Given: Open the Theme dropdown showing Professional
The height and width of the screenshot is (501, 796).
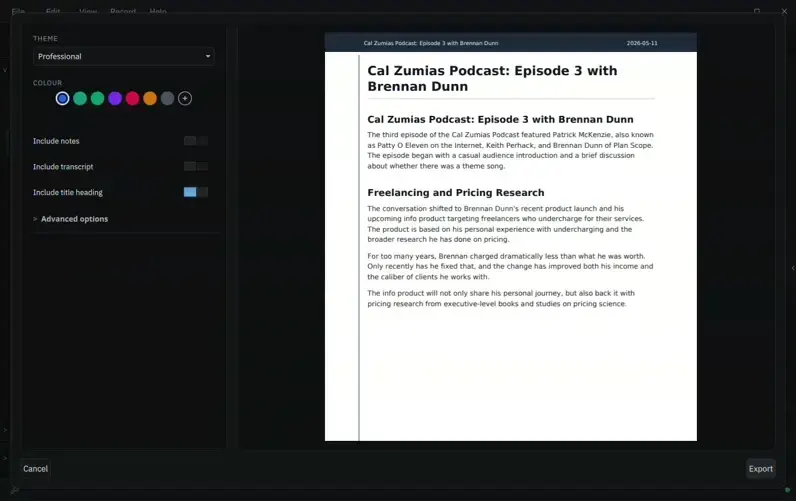Looking at the screenshot, I should (123, 56).
